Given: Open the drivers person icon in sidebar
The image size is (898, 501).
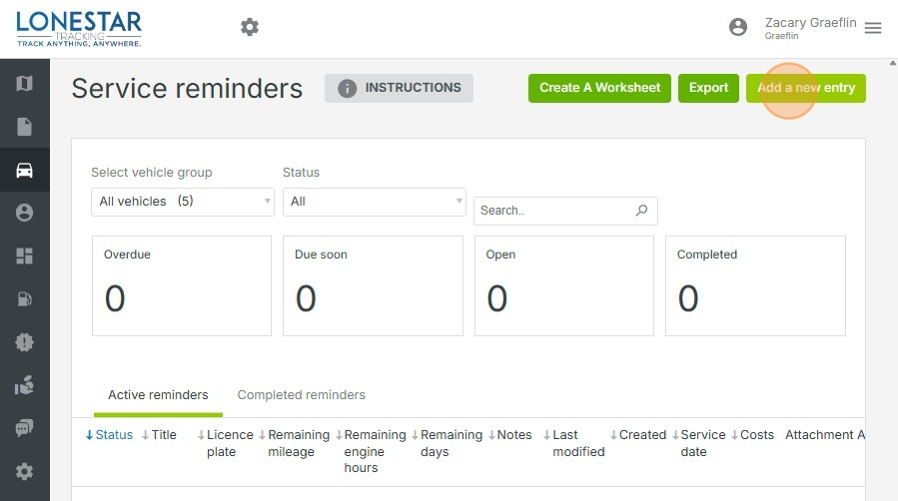Looking at the screenshot, I should click(24, 213).
